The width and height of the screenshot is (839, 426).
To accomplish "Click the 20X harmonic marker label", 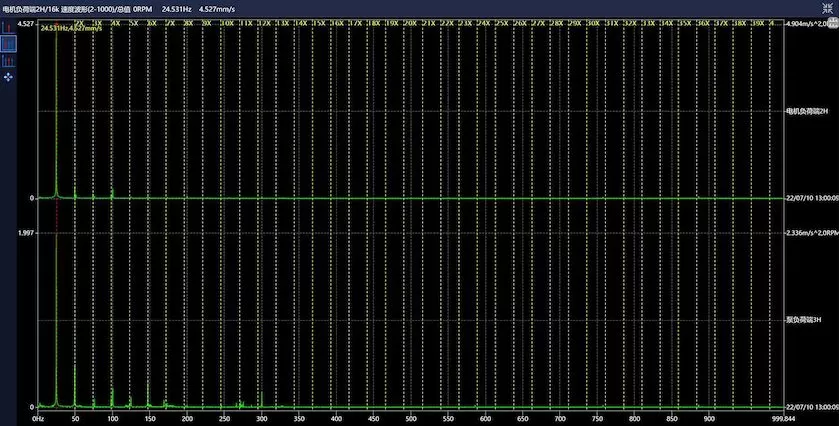I will [x=410, y=21].
